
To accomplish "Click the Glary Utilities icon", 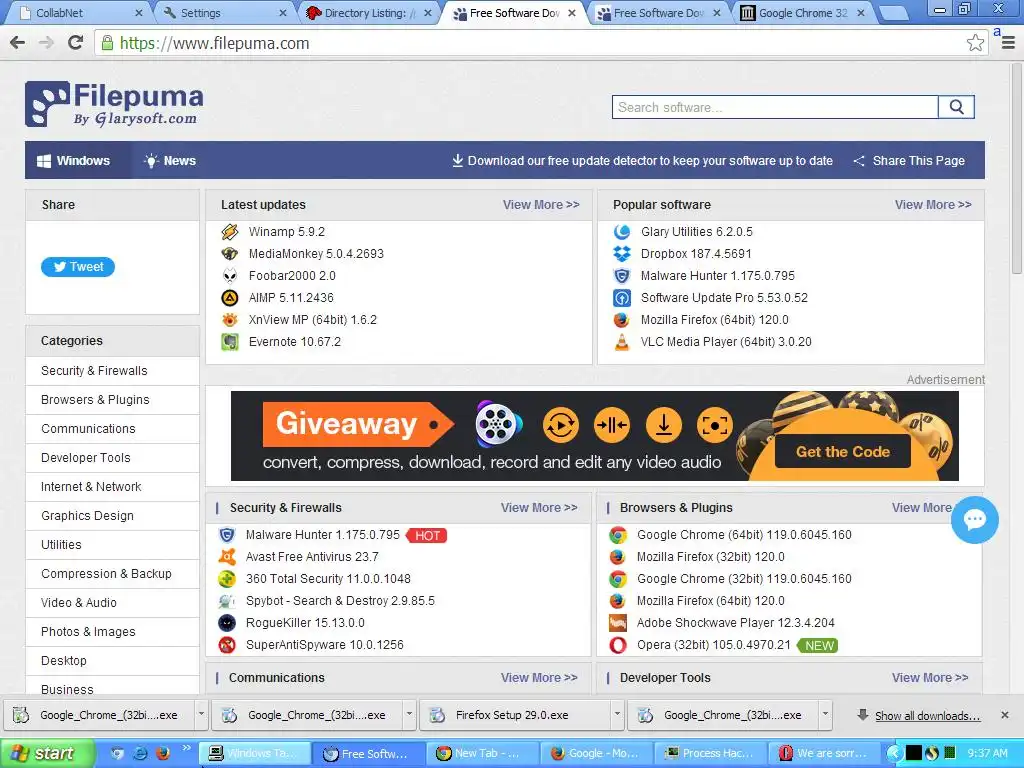I will point(622,232).
